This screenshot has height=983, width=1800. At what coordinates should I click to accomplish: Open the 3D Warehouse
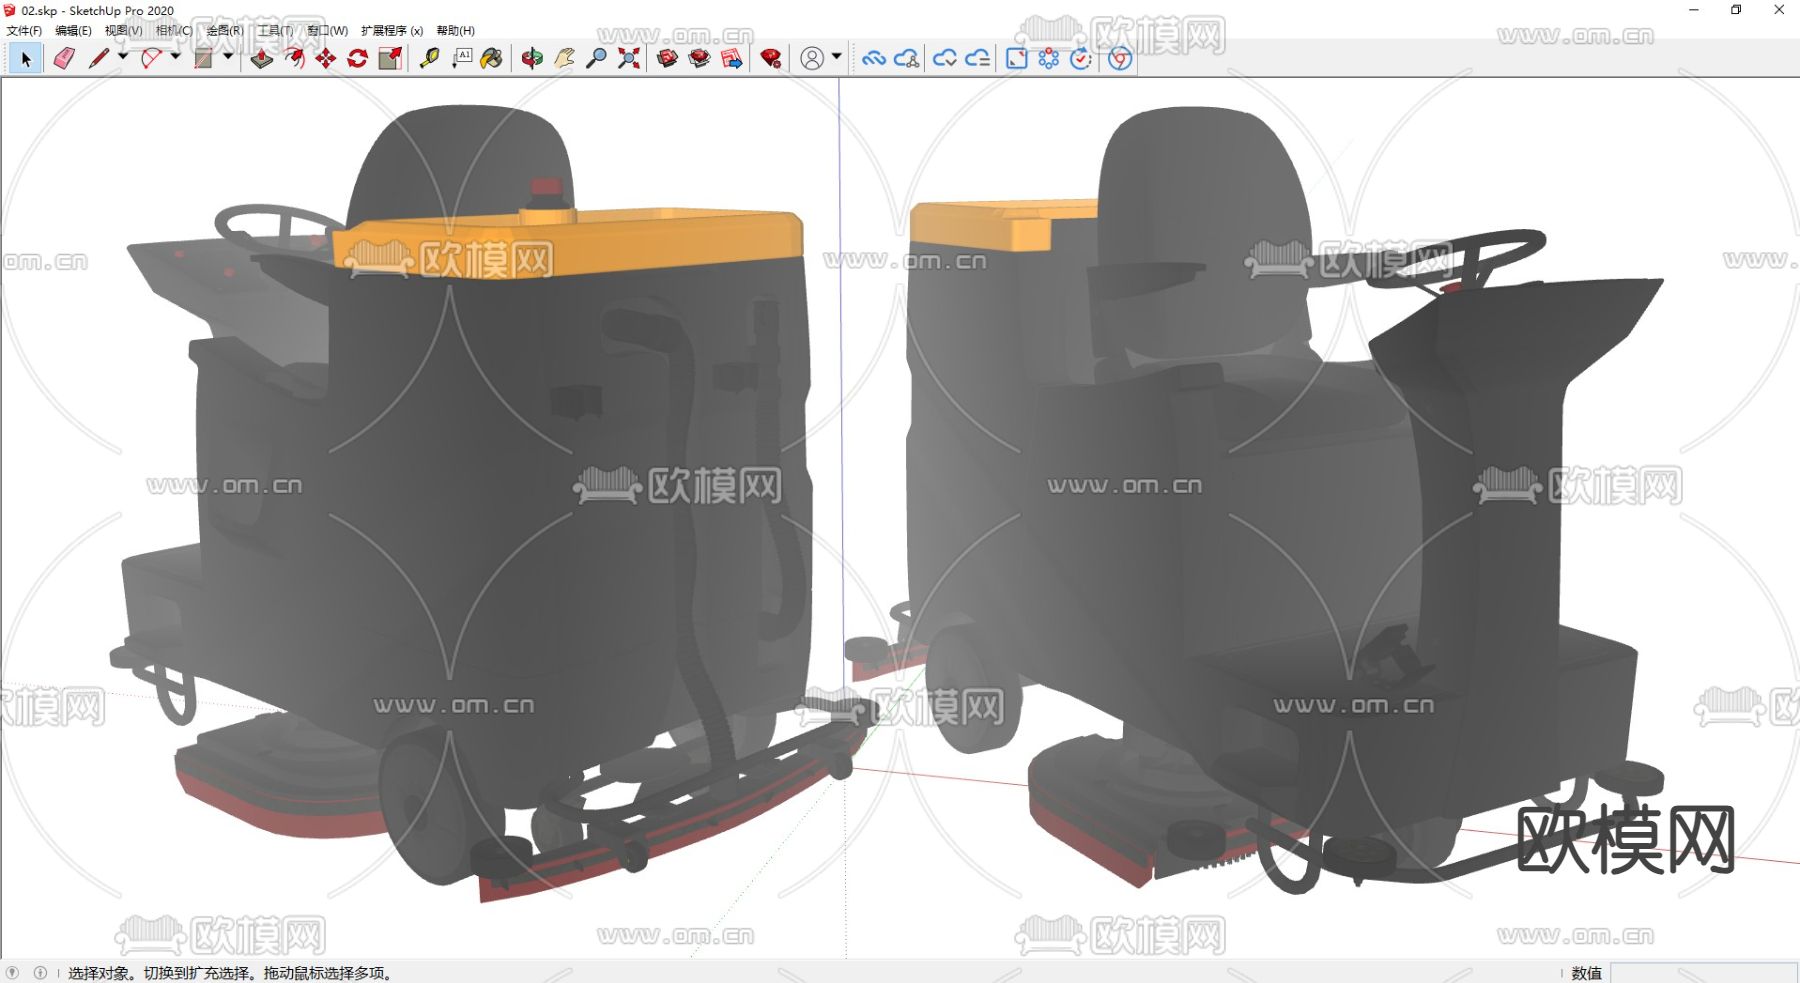point(667,59)
